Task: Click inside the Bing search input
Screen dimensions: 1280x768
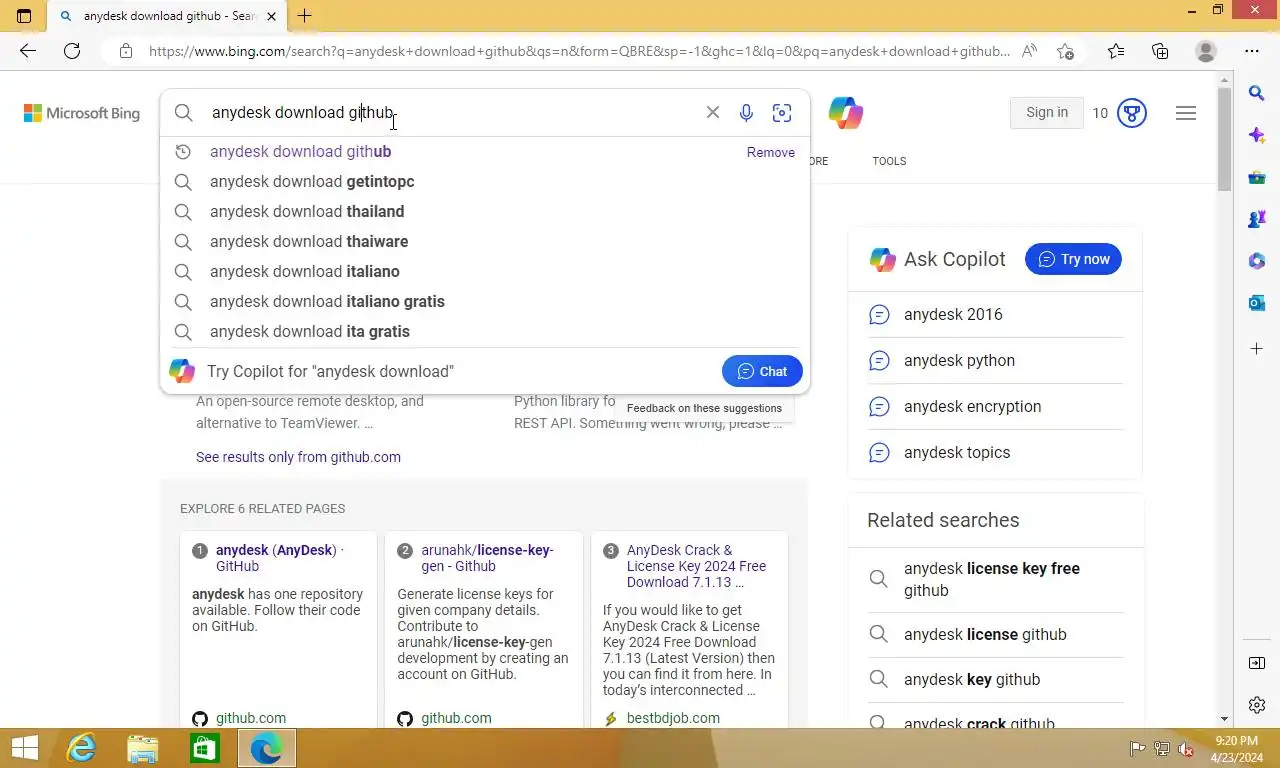Action: point(450,112)
